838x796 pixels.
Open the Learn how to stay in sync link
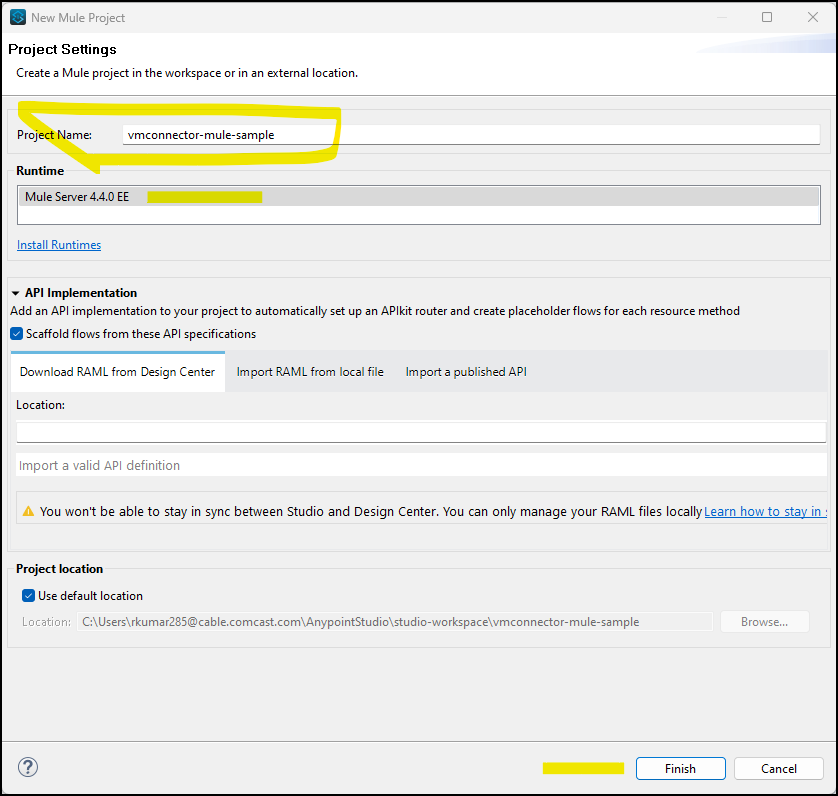coord(765,511)
